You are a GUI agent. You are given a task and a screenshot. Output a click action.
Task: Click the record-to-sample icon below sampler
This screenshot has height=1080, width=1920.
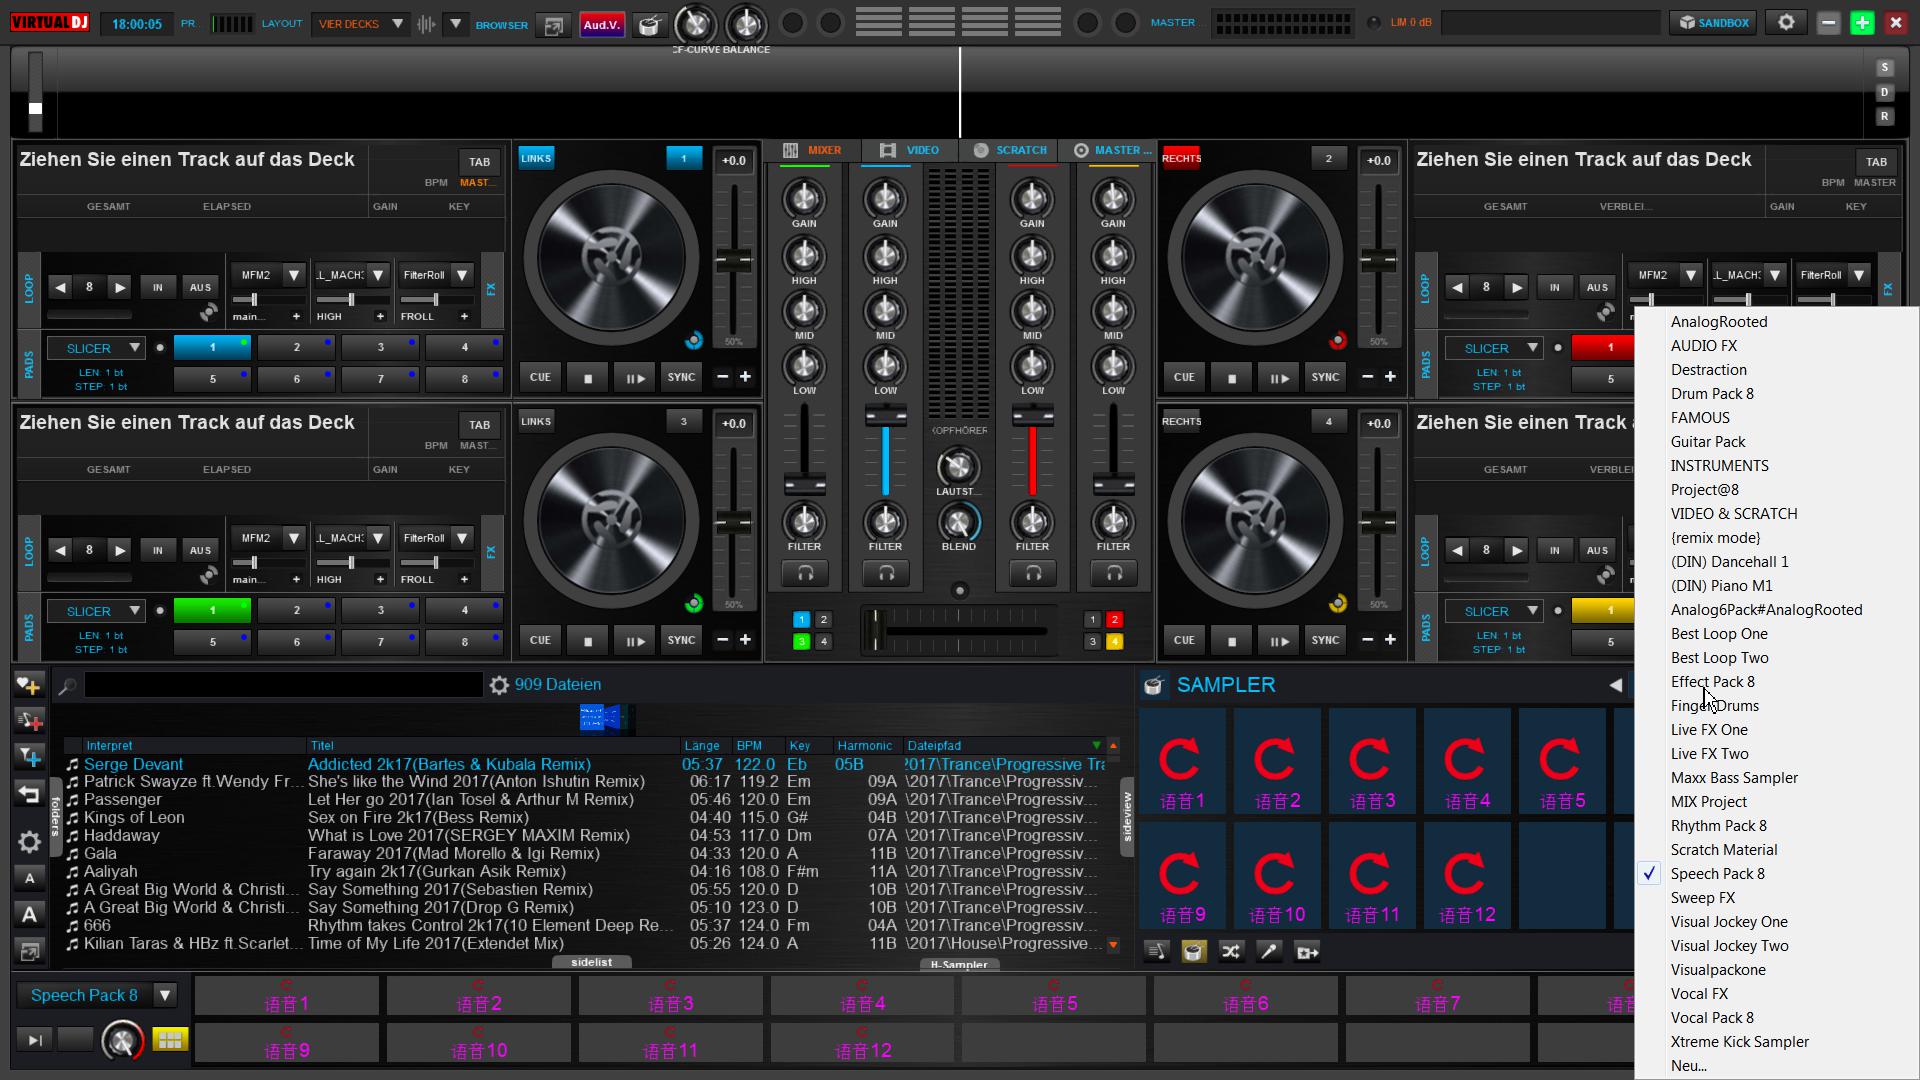1307,952
